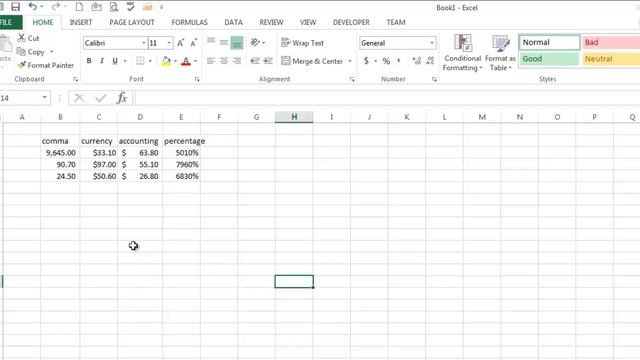Select the Format Painter brush
The image size is (640, 360).
pos(46,65)
